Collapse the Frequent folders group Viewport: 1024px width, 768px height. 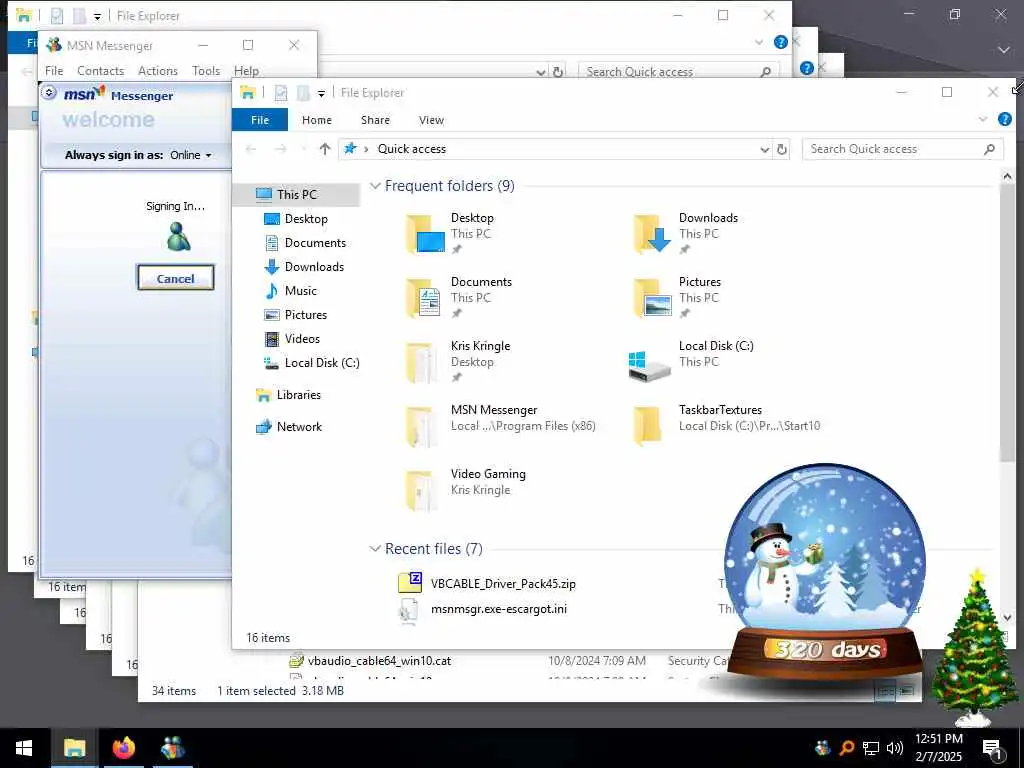(375, 186)
